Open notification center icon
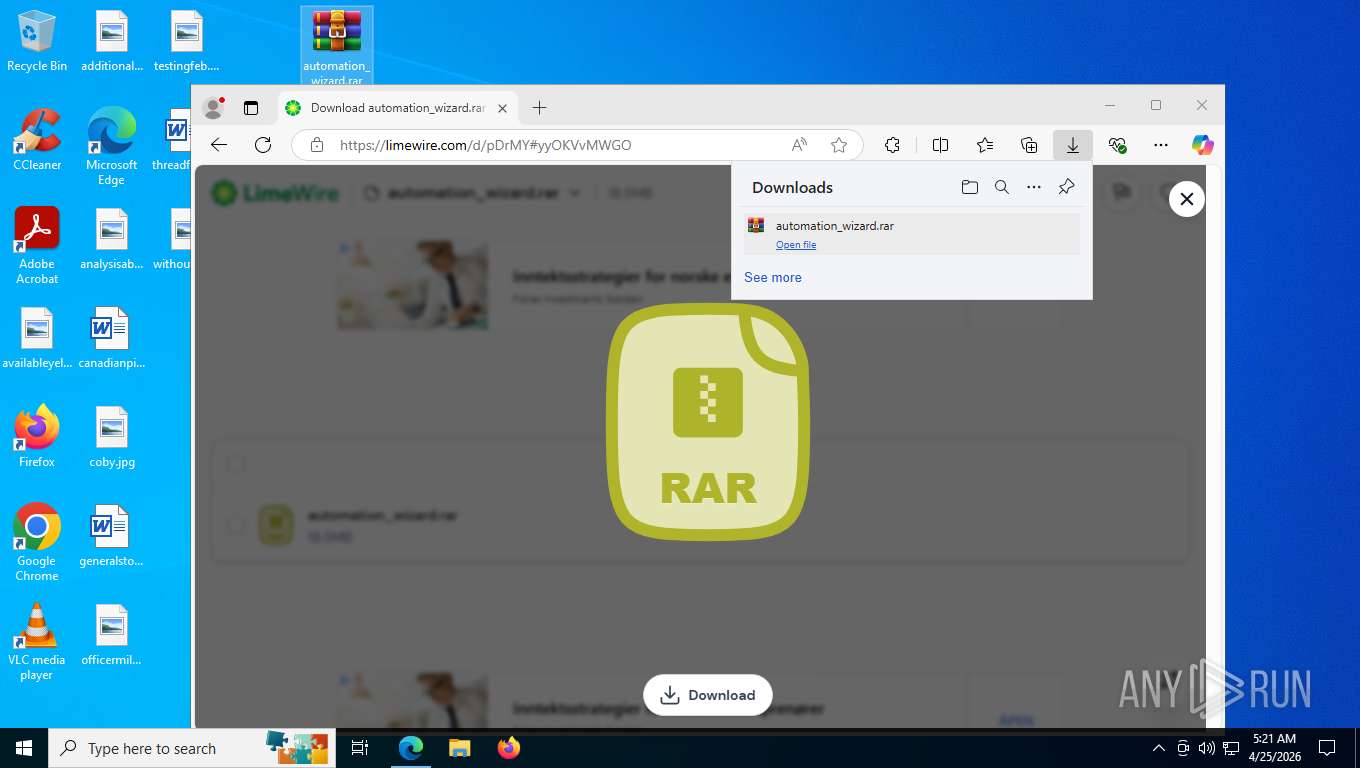The width and height of the screenshot is (1360, 768). (x=1327, y=748)
